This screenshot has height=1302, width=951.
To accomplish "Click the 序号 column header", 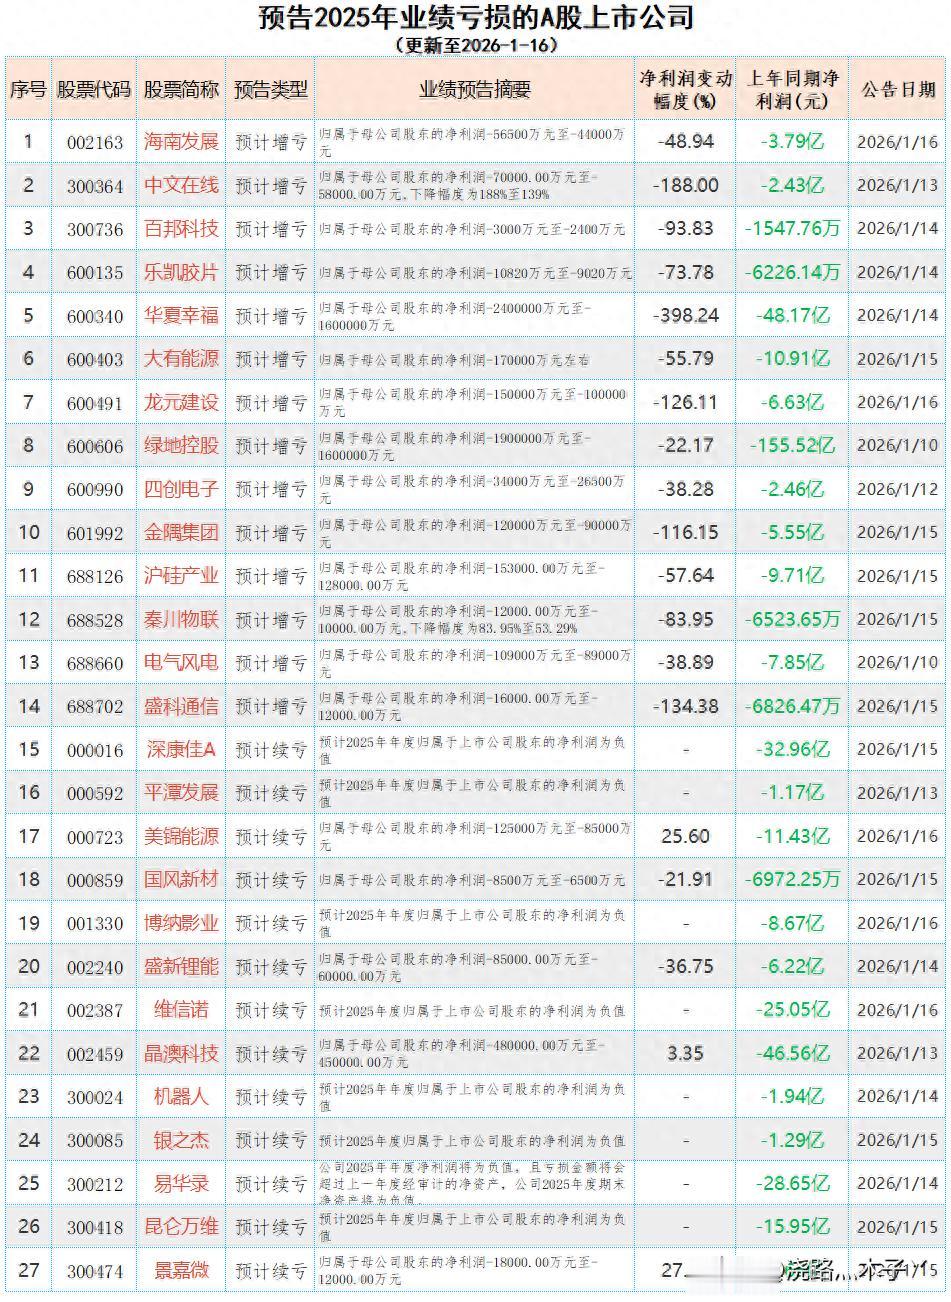I will (x=28, y=89).
